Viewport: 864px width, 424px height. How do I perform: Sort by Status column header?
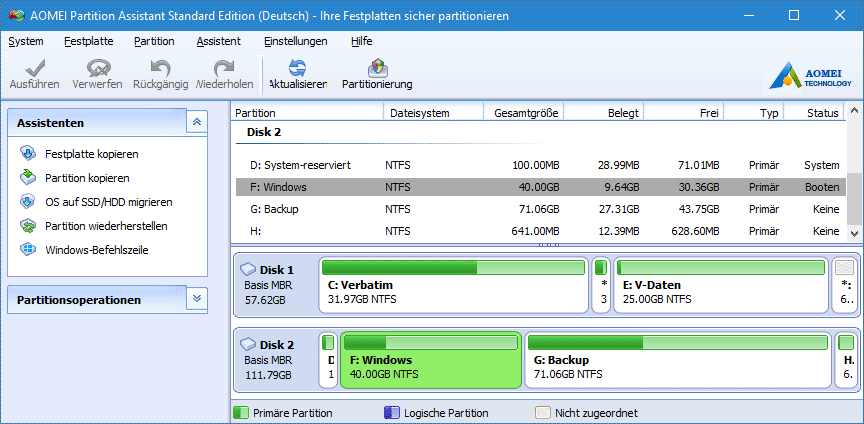tap(814, 113)
